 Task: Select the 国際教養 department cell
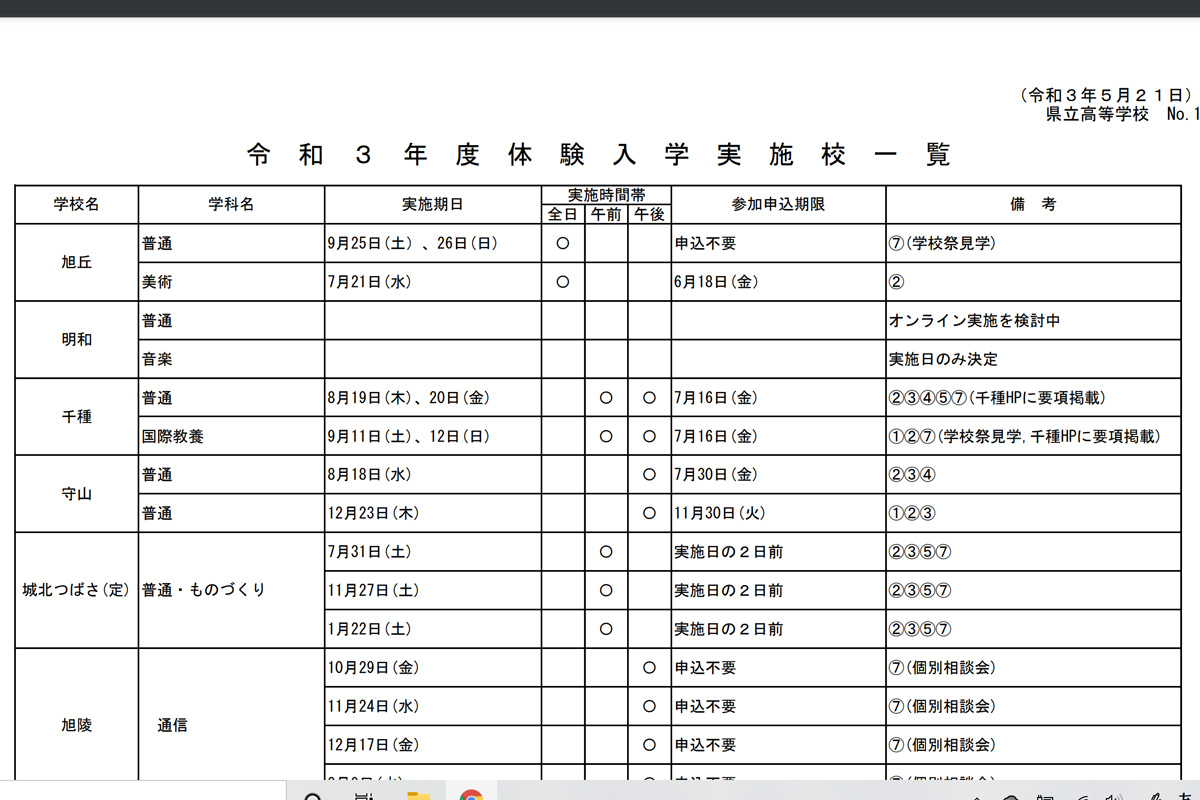click(171, 437)
